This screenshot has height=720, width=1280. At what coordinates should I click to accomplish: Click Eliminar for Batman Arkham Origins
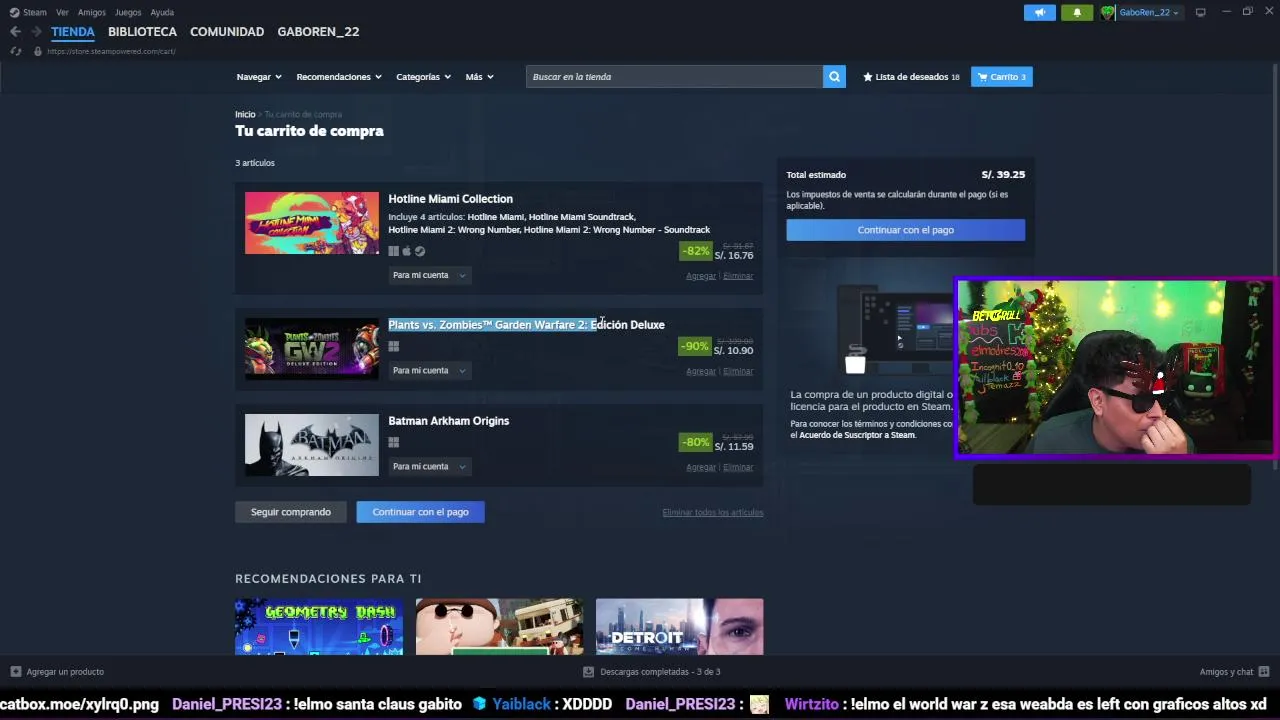(738, 468)
